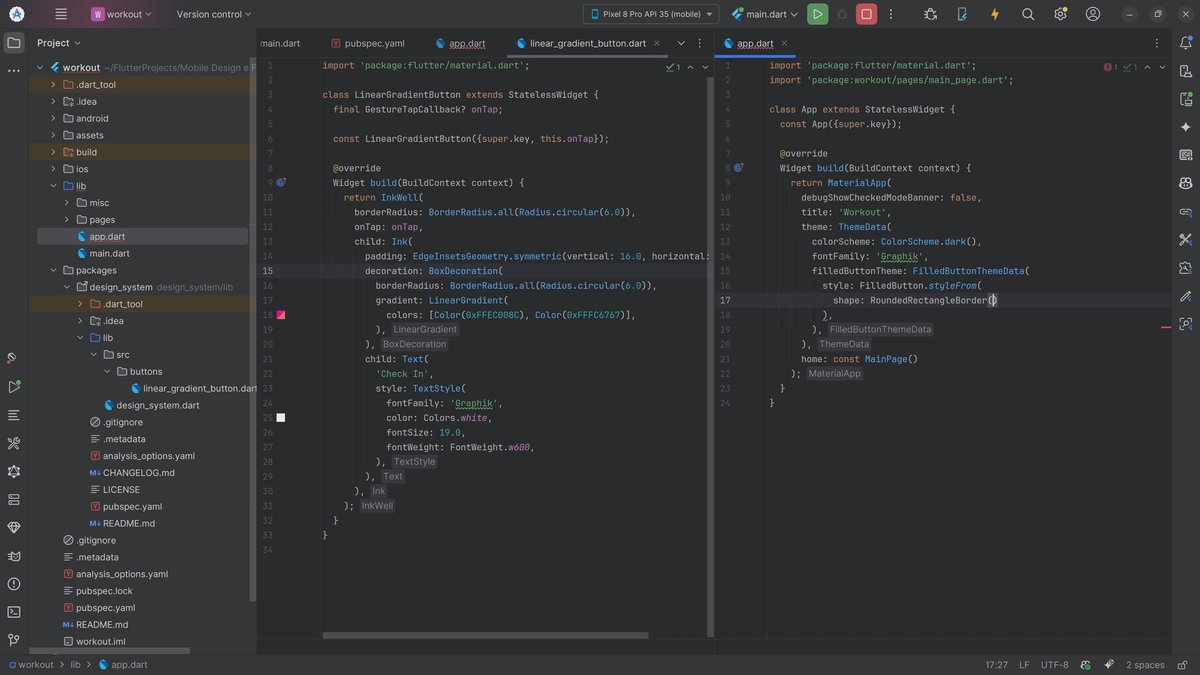The image size is (1200, 675).
Task: Select main.dart in the project tree
Action: pyautogui.click(x=109, y=253)
